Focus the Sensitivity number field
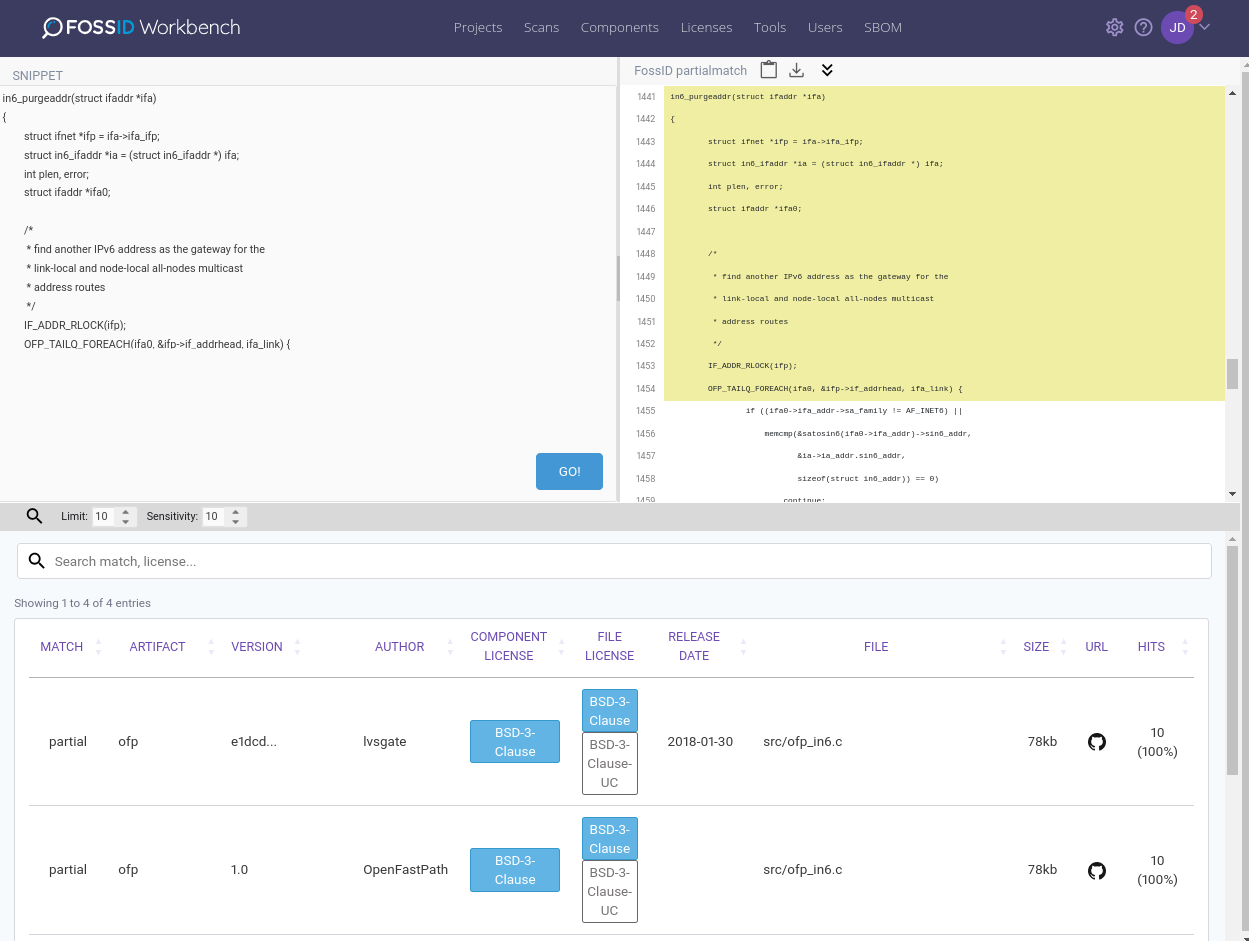The width and height of the screenshot is (1249, 941). point(224,516)
